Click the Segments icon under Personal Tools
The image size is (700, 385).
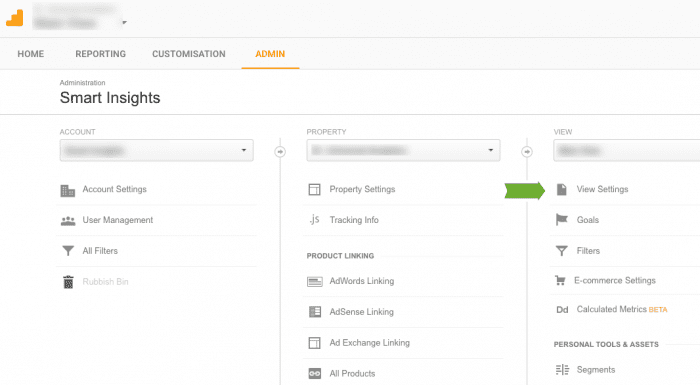562,370
